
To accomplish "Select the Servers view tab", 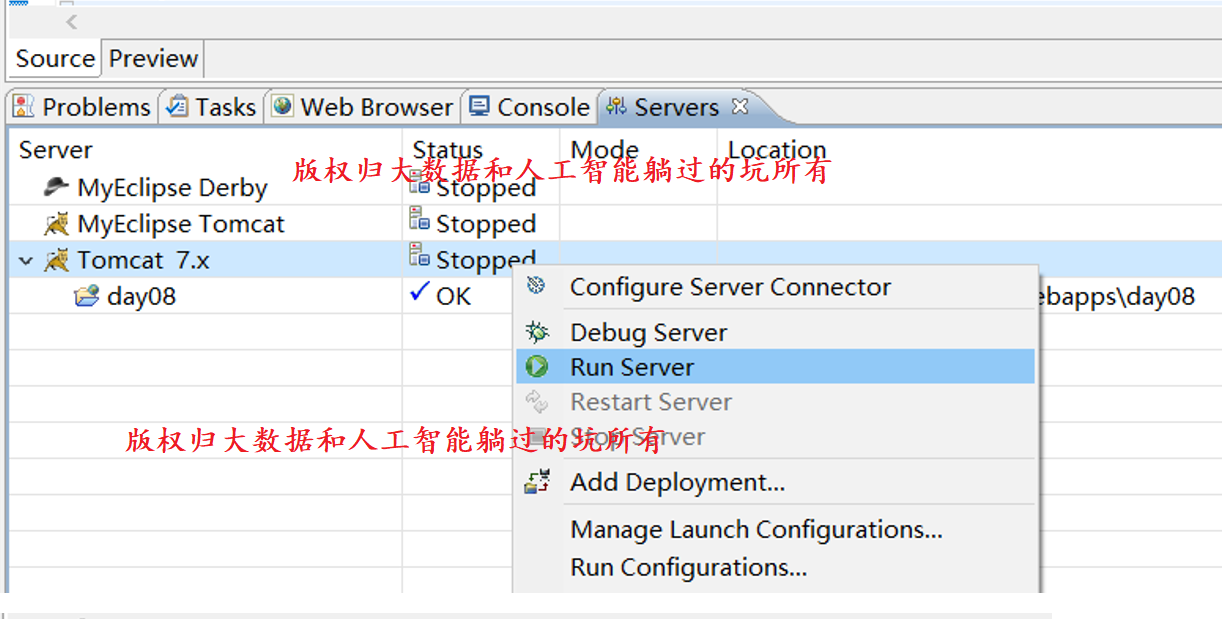I will click(677, 107).
